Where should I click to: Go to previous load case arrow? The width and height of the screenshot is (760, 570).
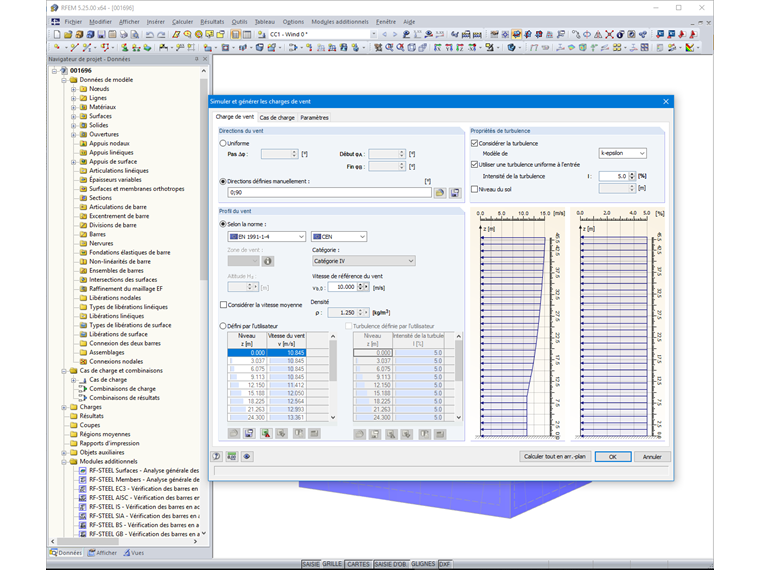(384, 34)
